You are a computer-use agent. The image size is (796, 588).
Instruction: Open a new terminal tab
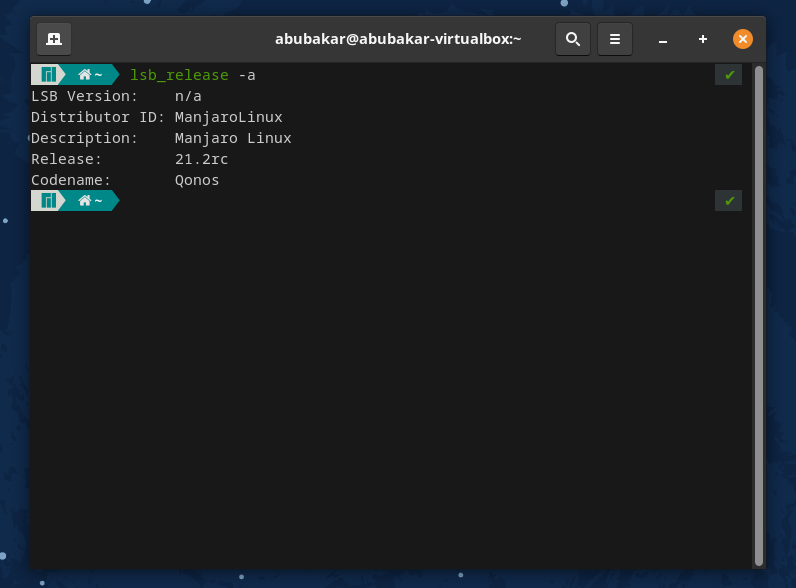coord(54,39)
